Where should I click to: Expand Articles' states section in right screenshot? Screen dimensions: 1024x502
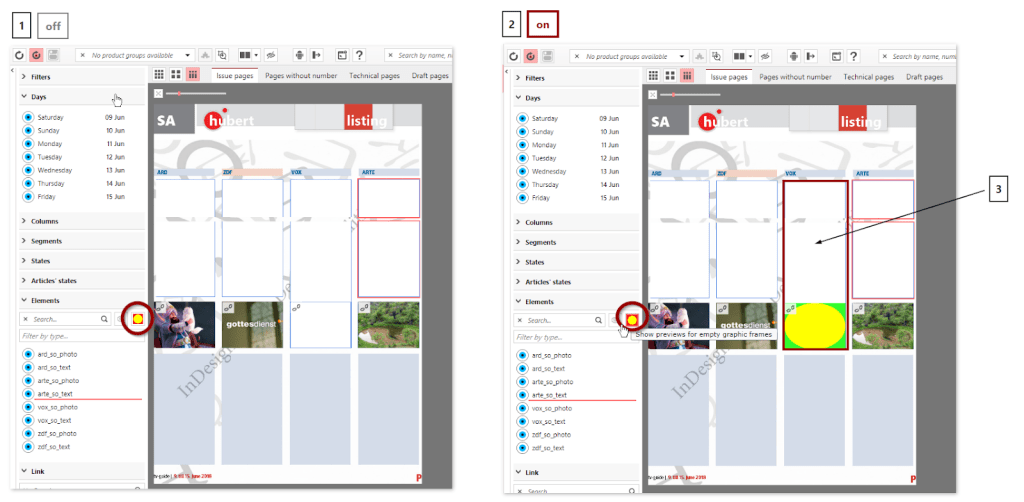coord(576,282)
